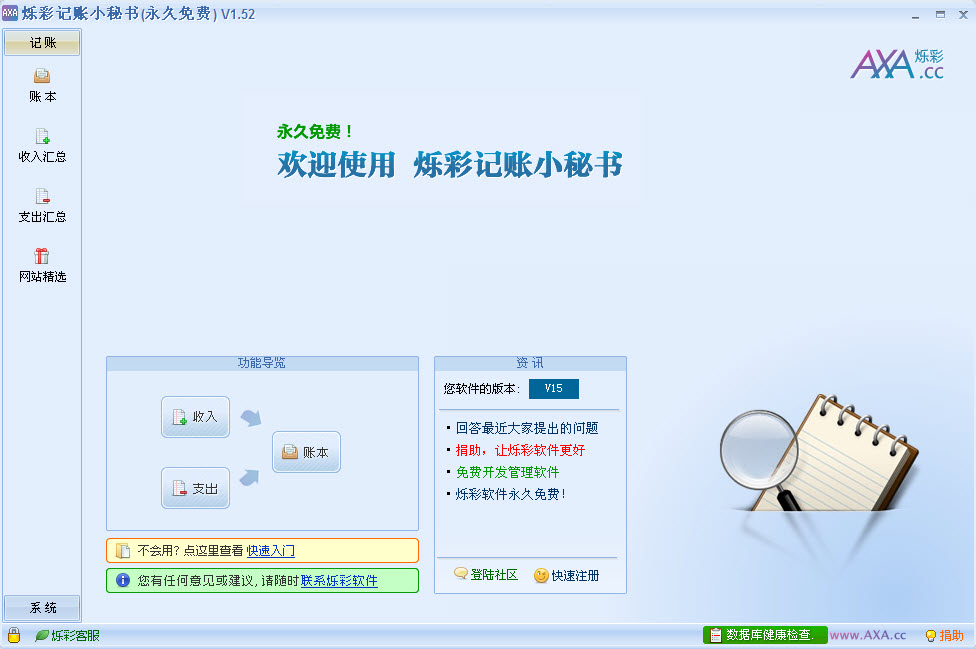976x649 pixels.
Task: Click the 永久免费! green text
Action: click(x=315, y=131)
